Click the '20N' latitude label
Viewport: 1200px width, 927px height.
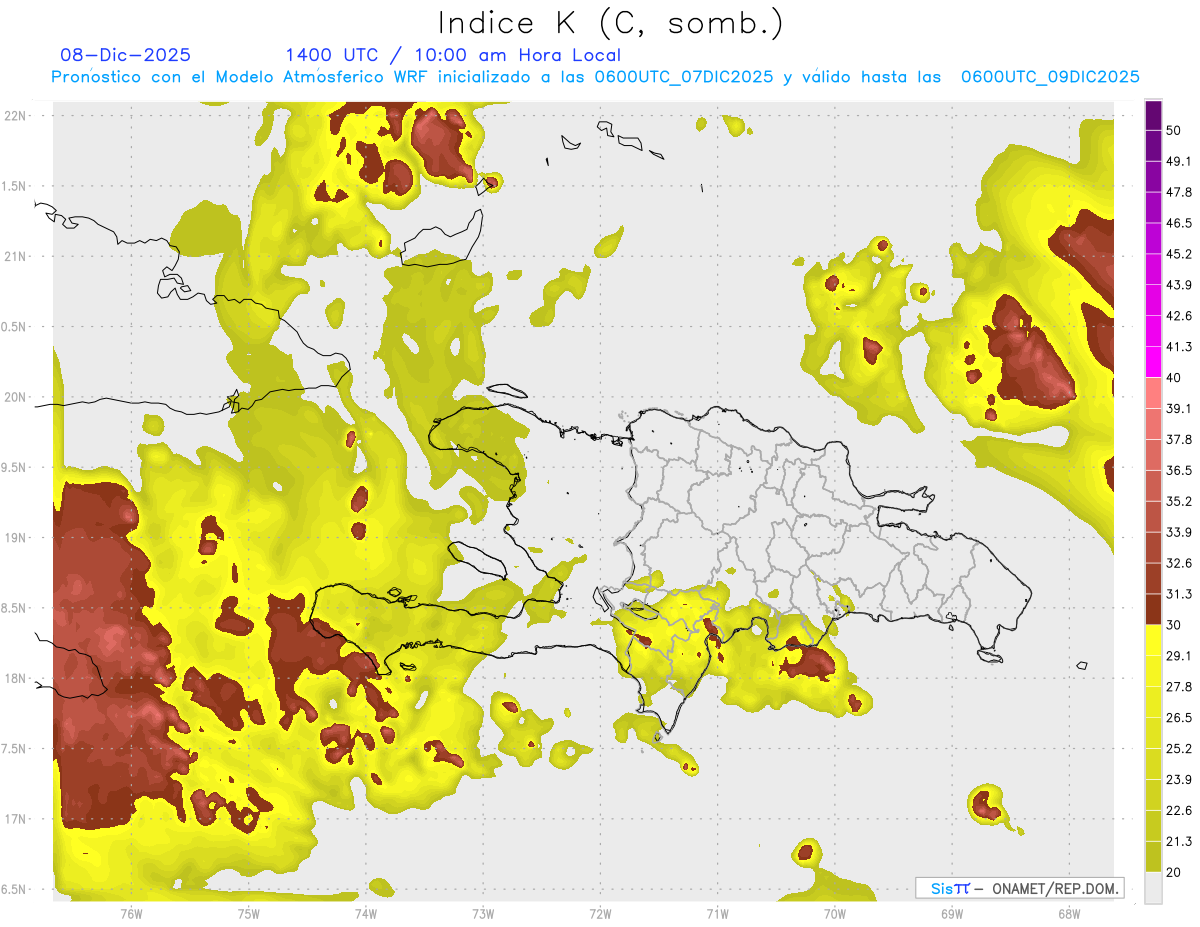pyautogui.click(x=16, y=397)
